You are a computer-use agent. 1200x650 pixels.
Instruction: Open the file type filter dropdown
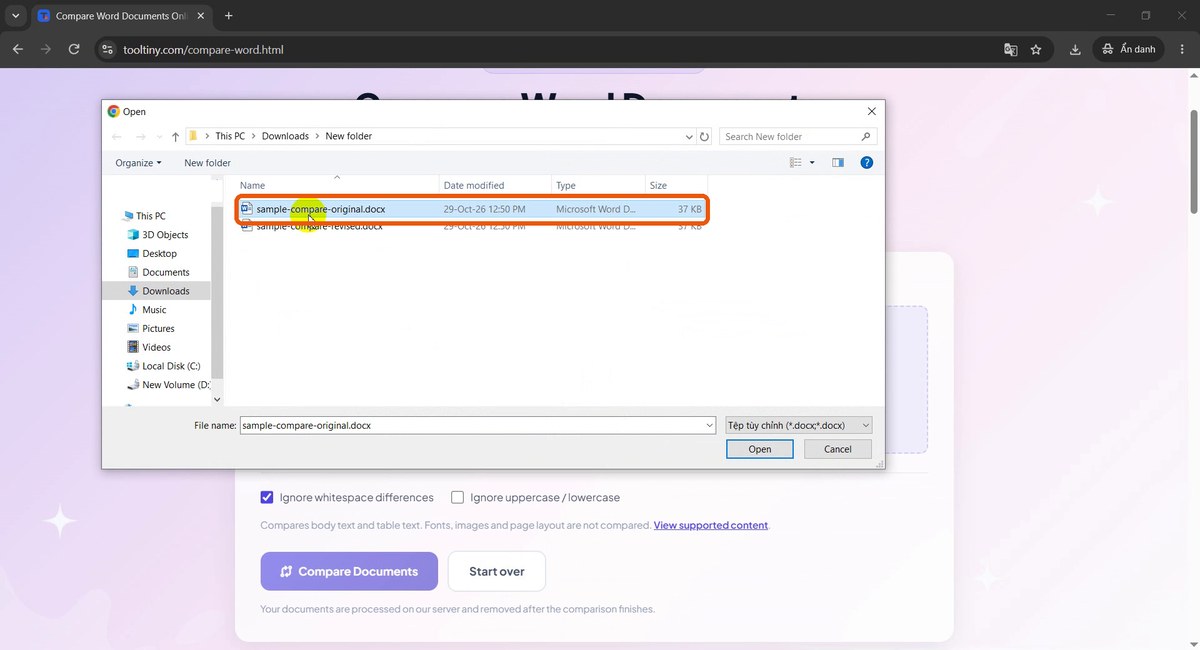click(799, 425)
